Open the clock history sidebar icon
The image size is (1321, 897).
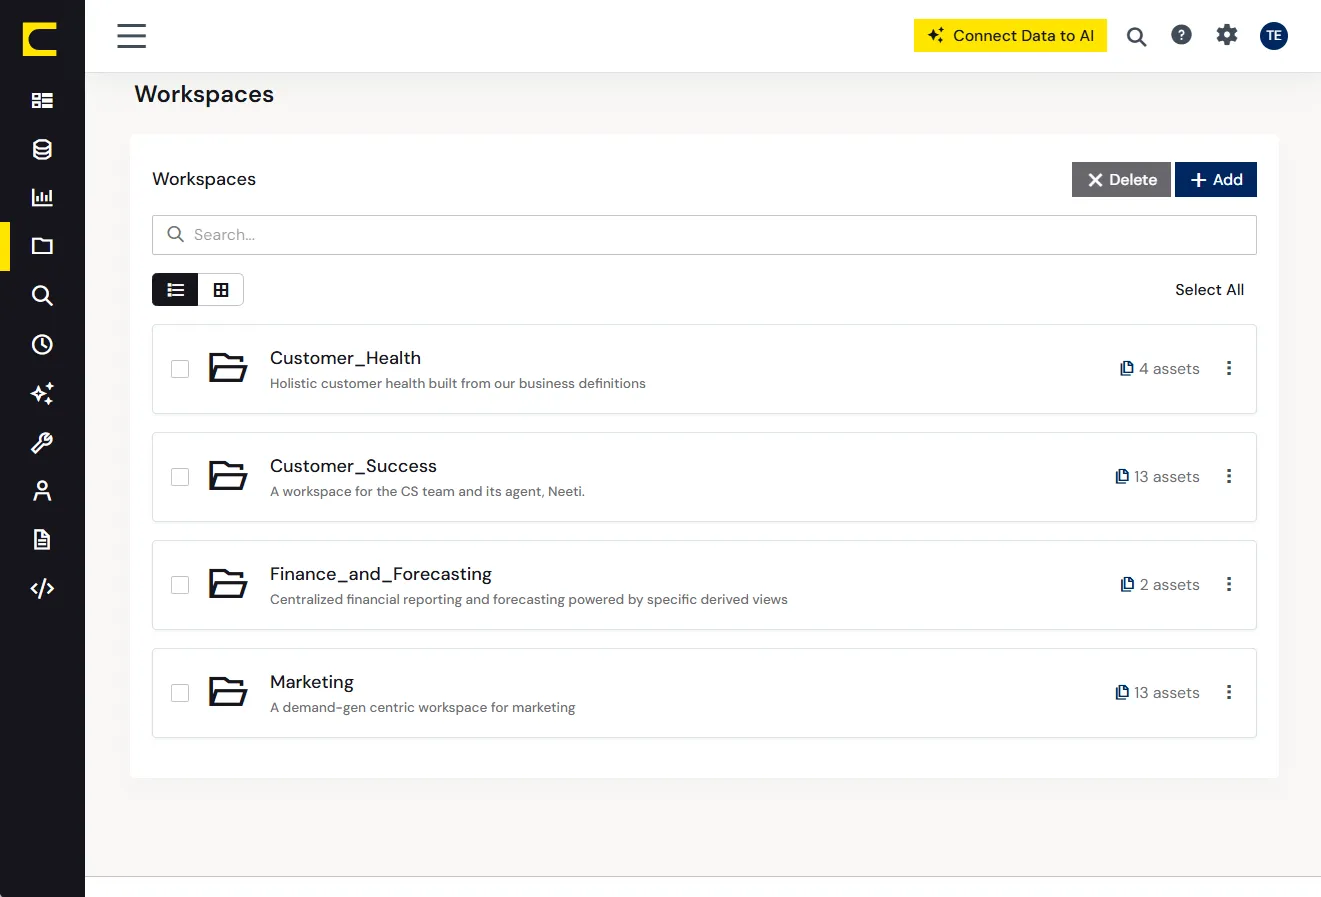tap(42, 344)
